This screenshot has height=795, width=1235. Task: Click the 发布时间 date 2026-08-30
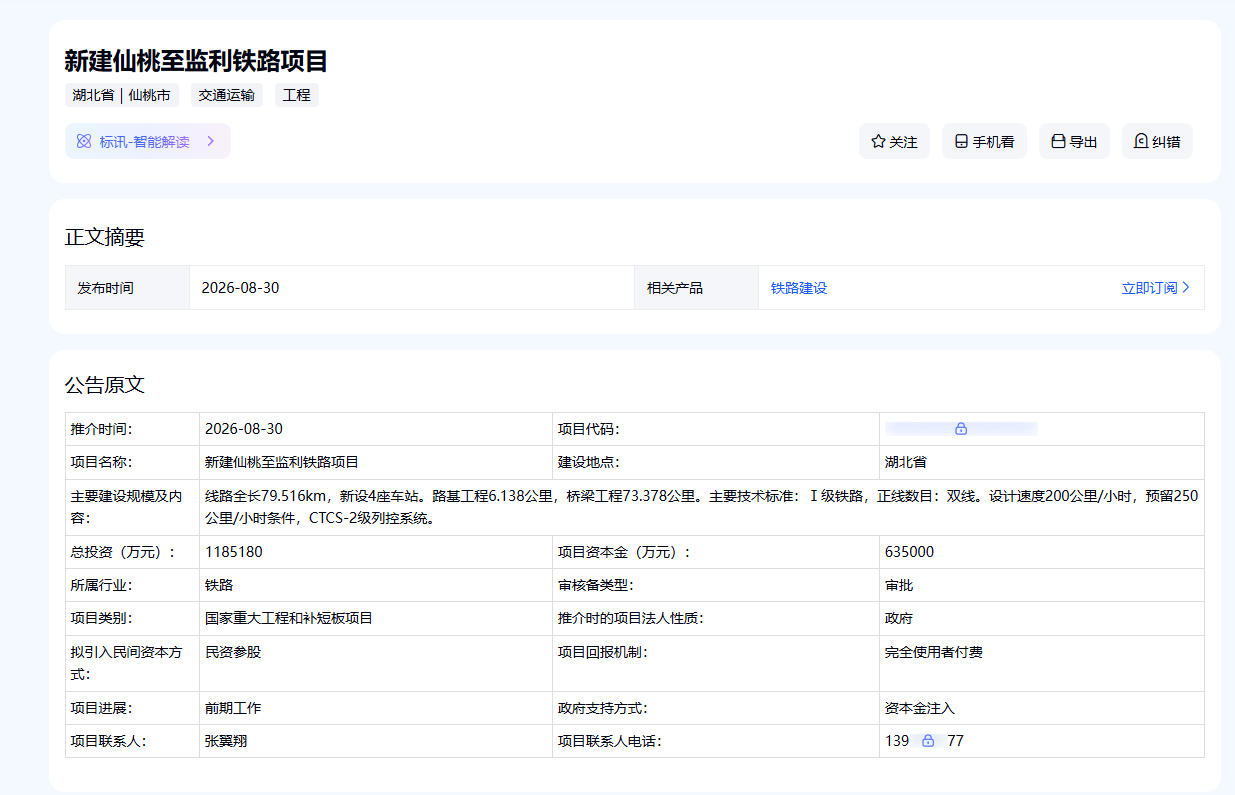click(240, 288)
